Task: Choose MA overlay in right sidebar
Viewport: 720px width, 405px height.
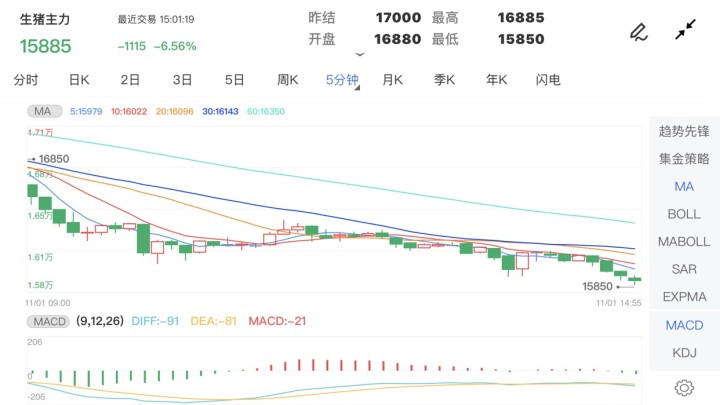Action: point(684,186)
